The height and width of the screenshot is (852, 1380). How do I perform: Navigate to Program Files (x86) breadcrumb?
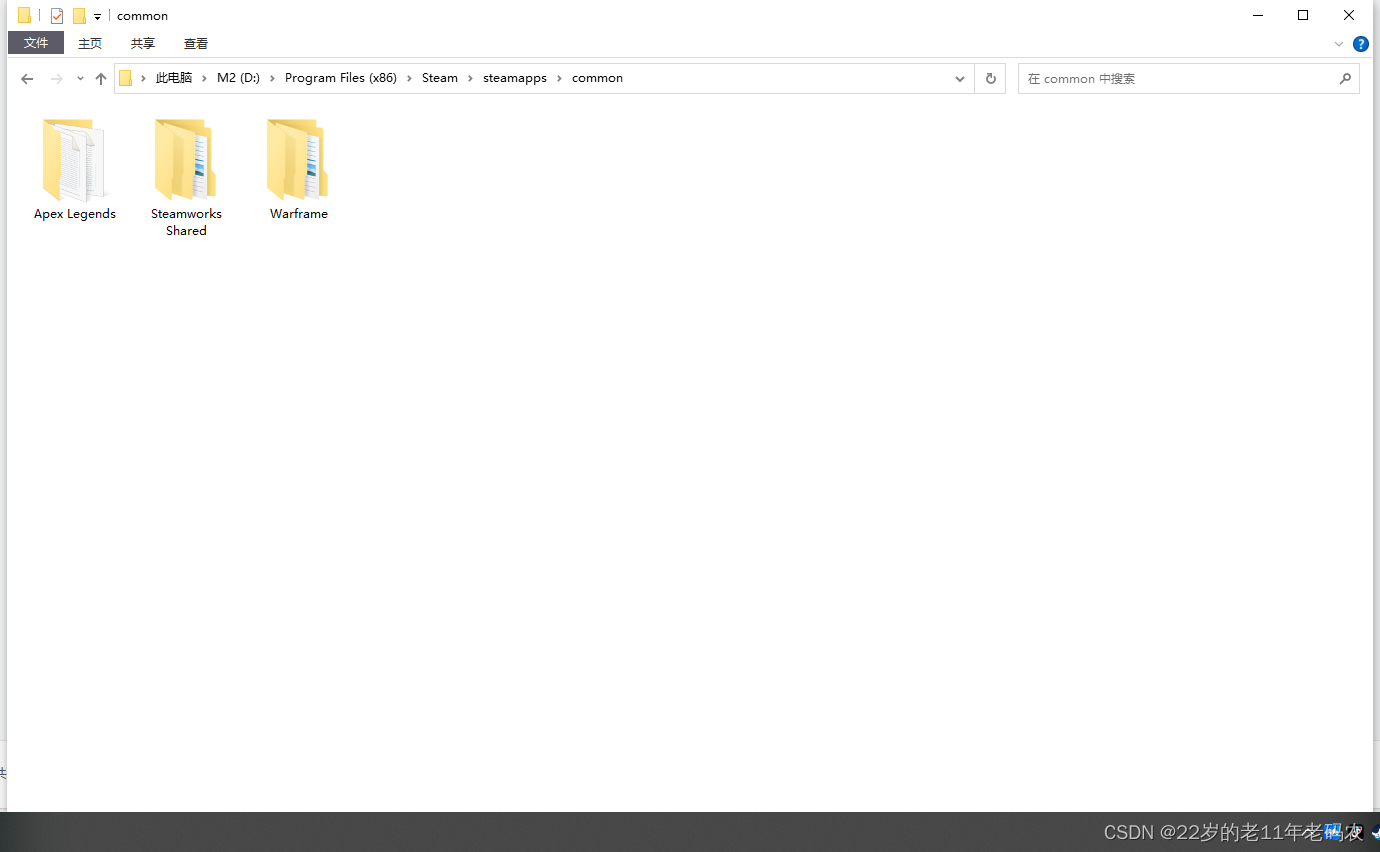[341, 78]
